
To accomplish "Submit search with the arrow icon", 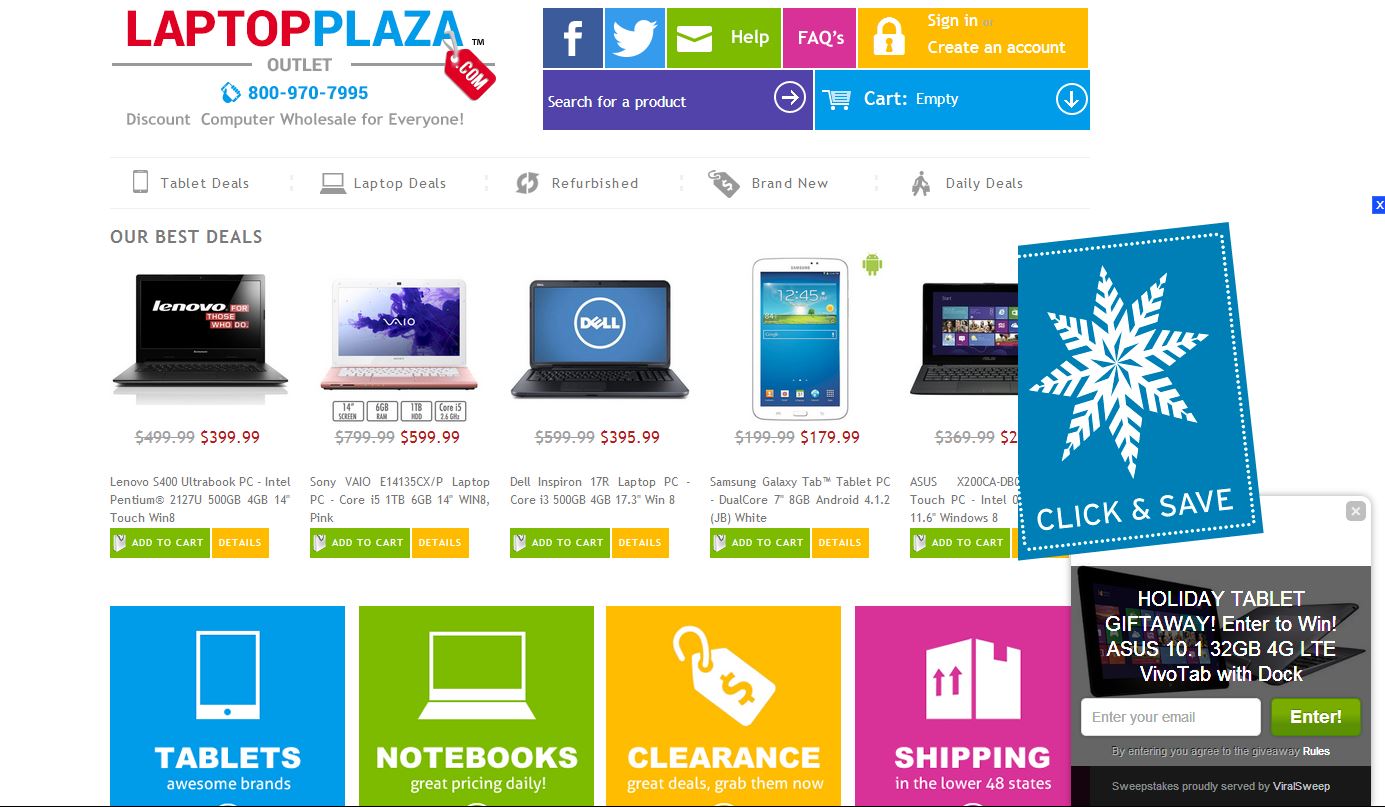I will pyautogui.click(x=790, y=98).
